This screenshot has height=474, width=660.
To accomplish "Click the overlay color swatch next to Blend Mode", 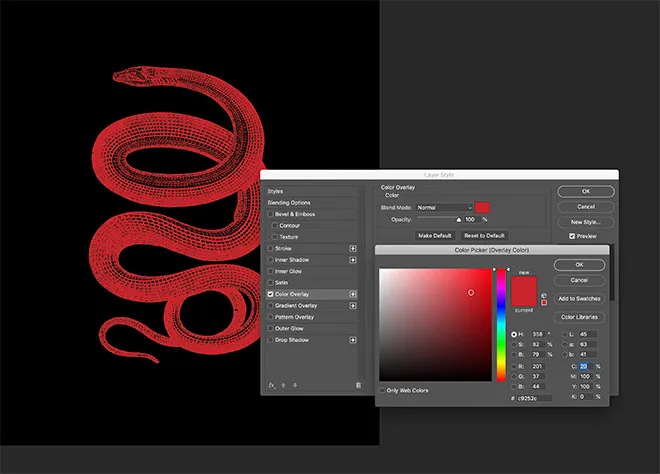I will click(482, 208).
